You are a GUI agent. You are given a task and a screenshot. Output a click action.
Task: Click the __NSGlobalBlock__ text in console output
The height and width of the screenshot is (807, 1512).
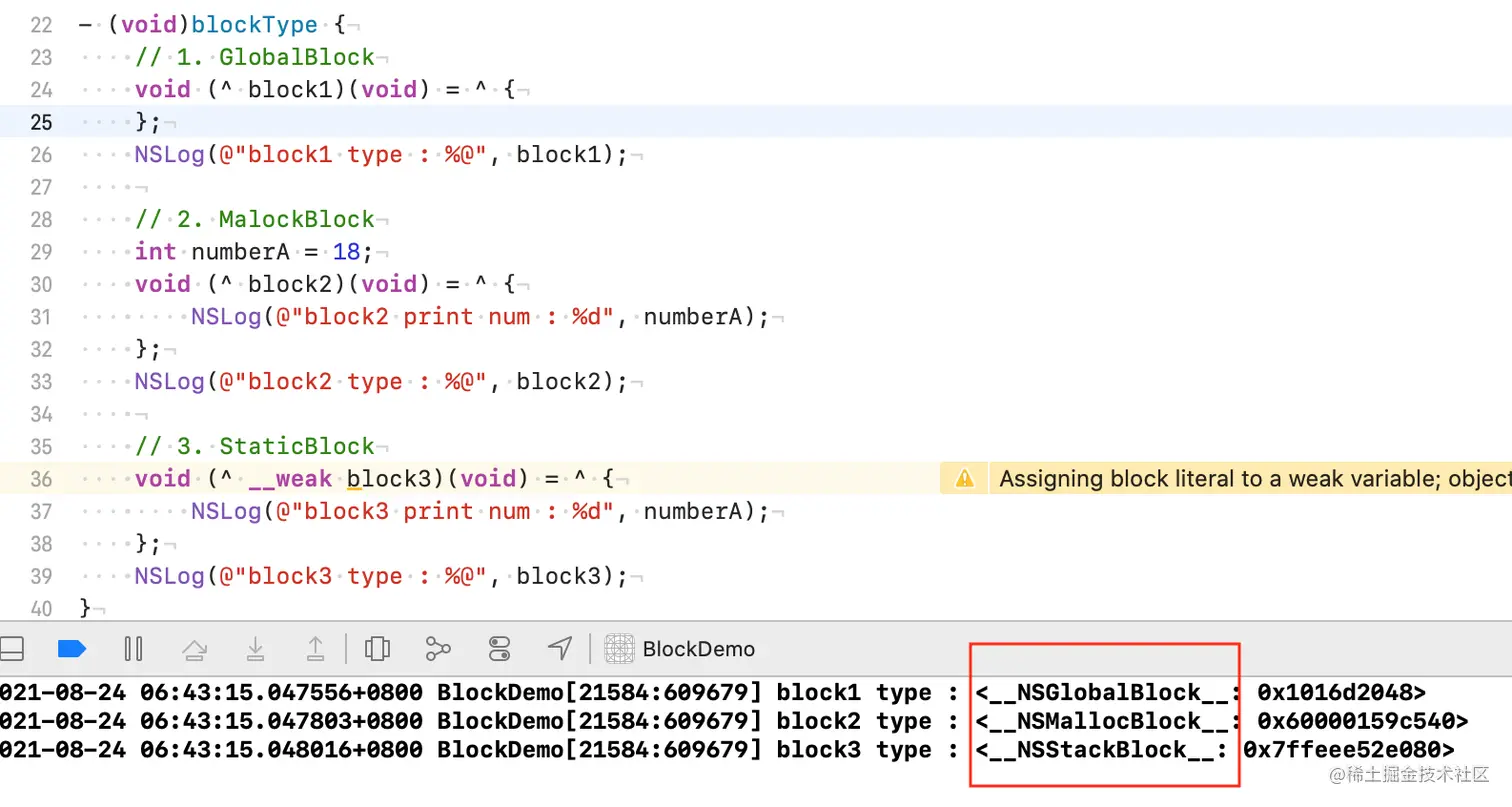(1107, 693)
